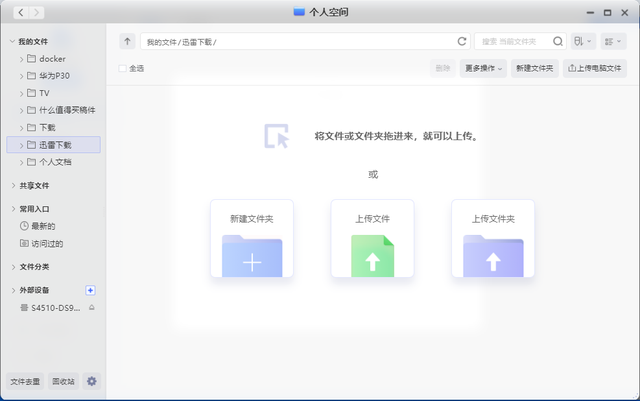This screenshot has height=401, width=640.
Task: Click the up-directory arrow button
Action: coord(127,42)
